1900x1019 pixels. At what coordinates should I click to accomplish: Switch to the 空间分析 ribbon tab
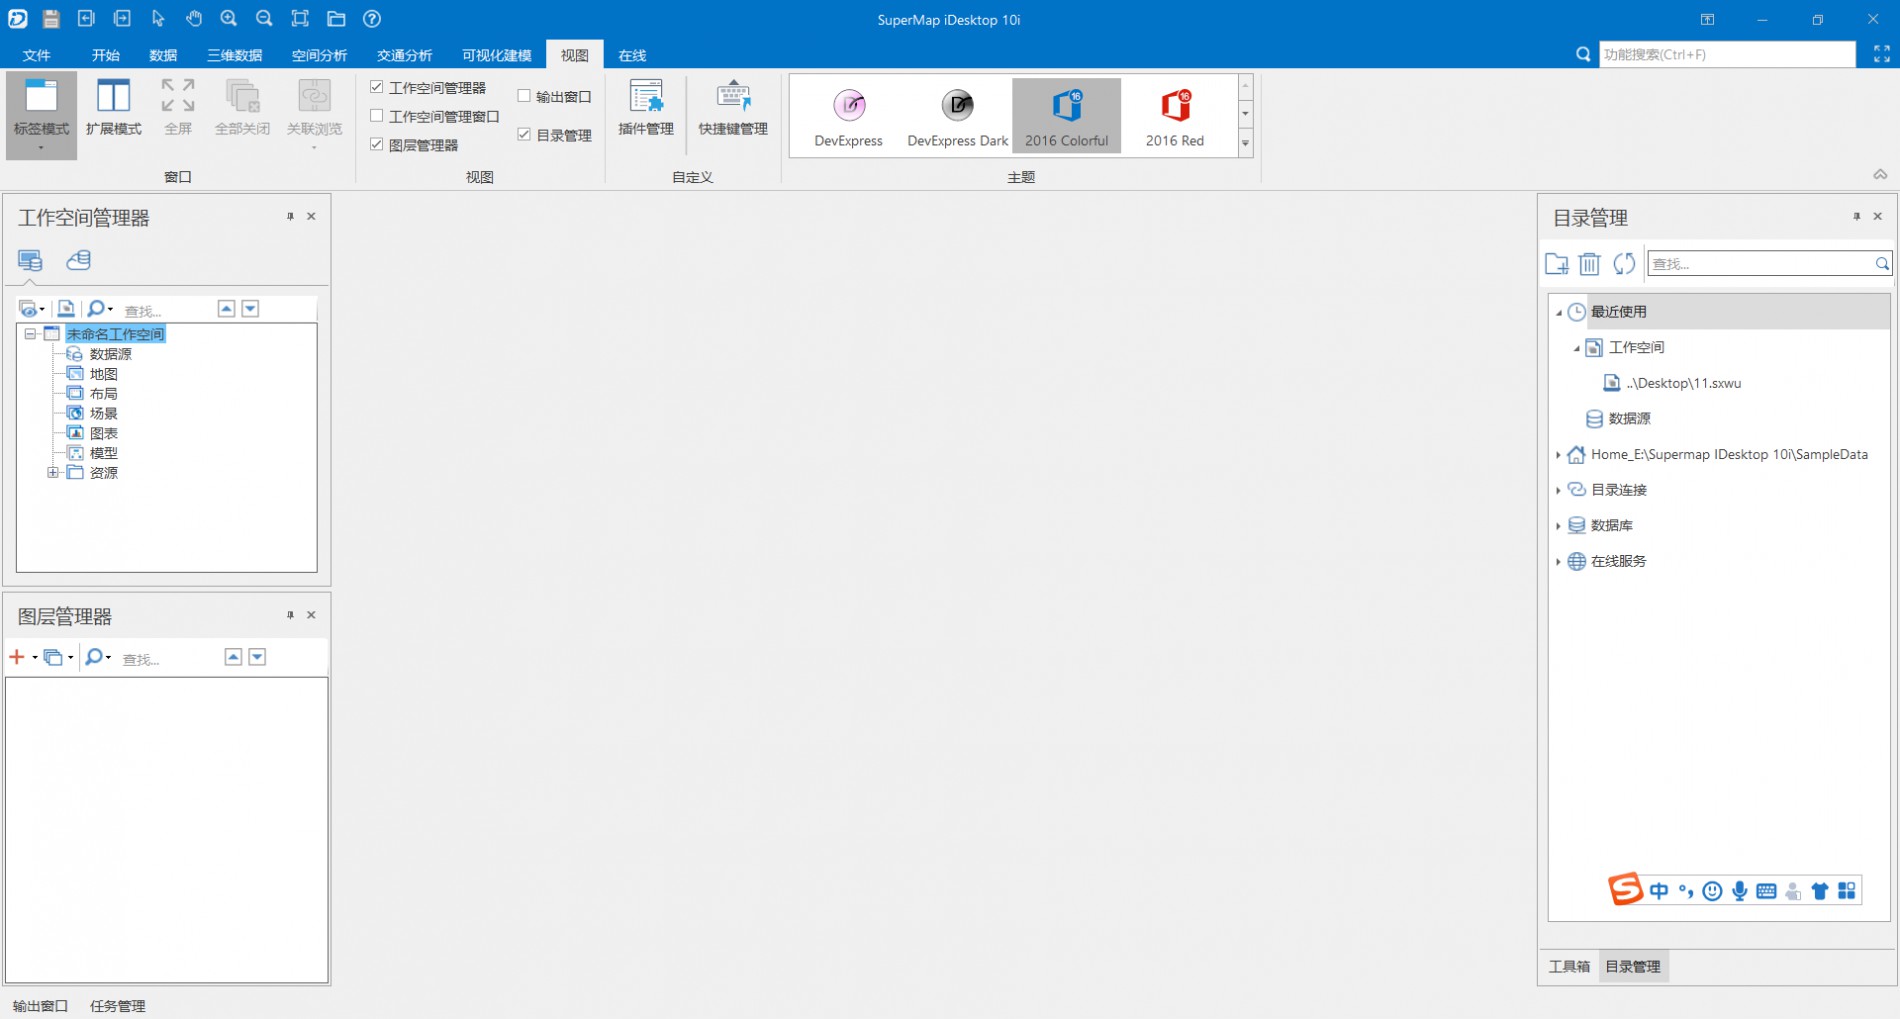pyautogui.click(x=320, y=55)
